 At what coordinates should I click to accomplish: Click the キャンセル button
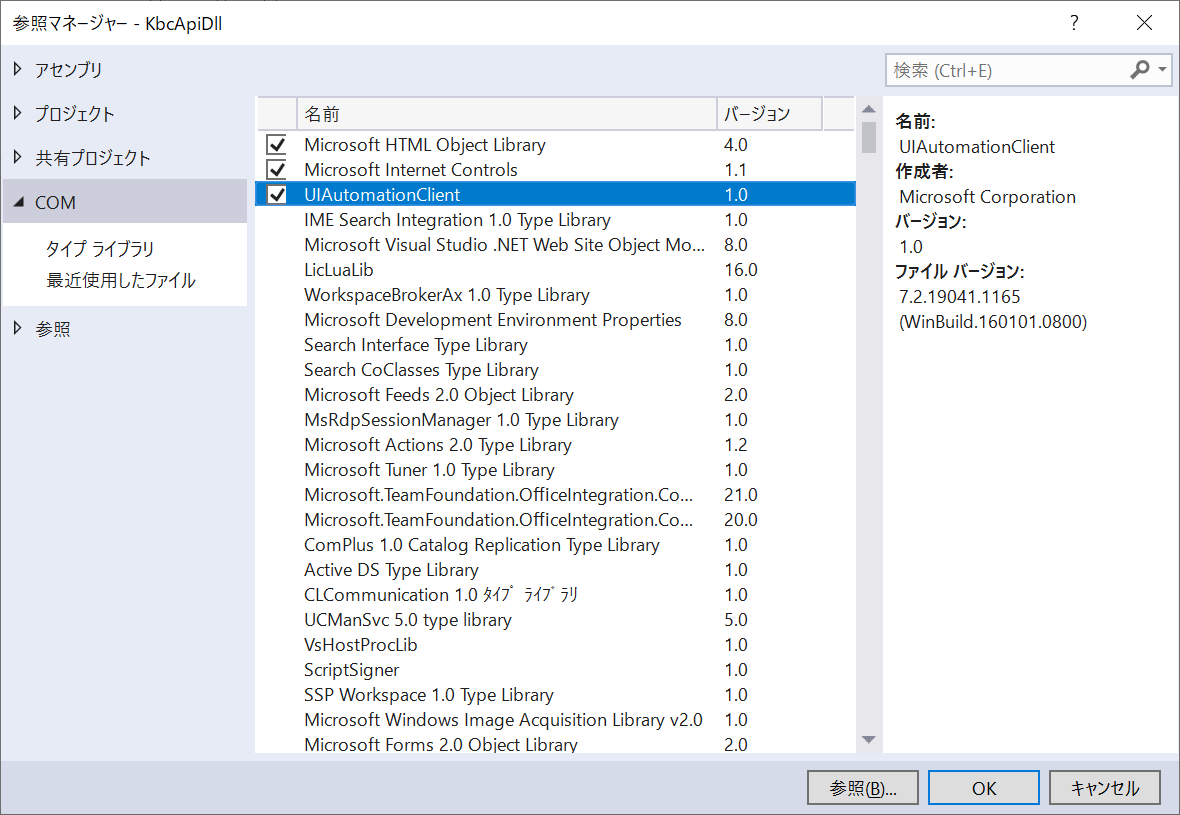1105,788
